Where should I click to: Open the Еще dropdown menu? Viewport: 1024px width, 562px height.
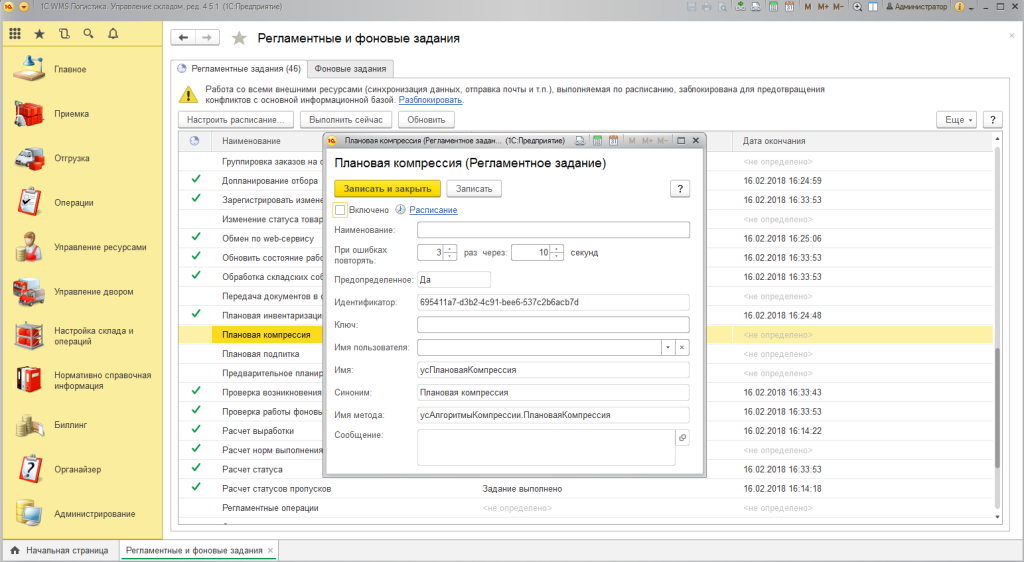957,119
